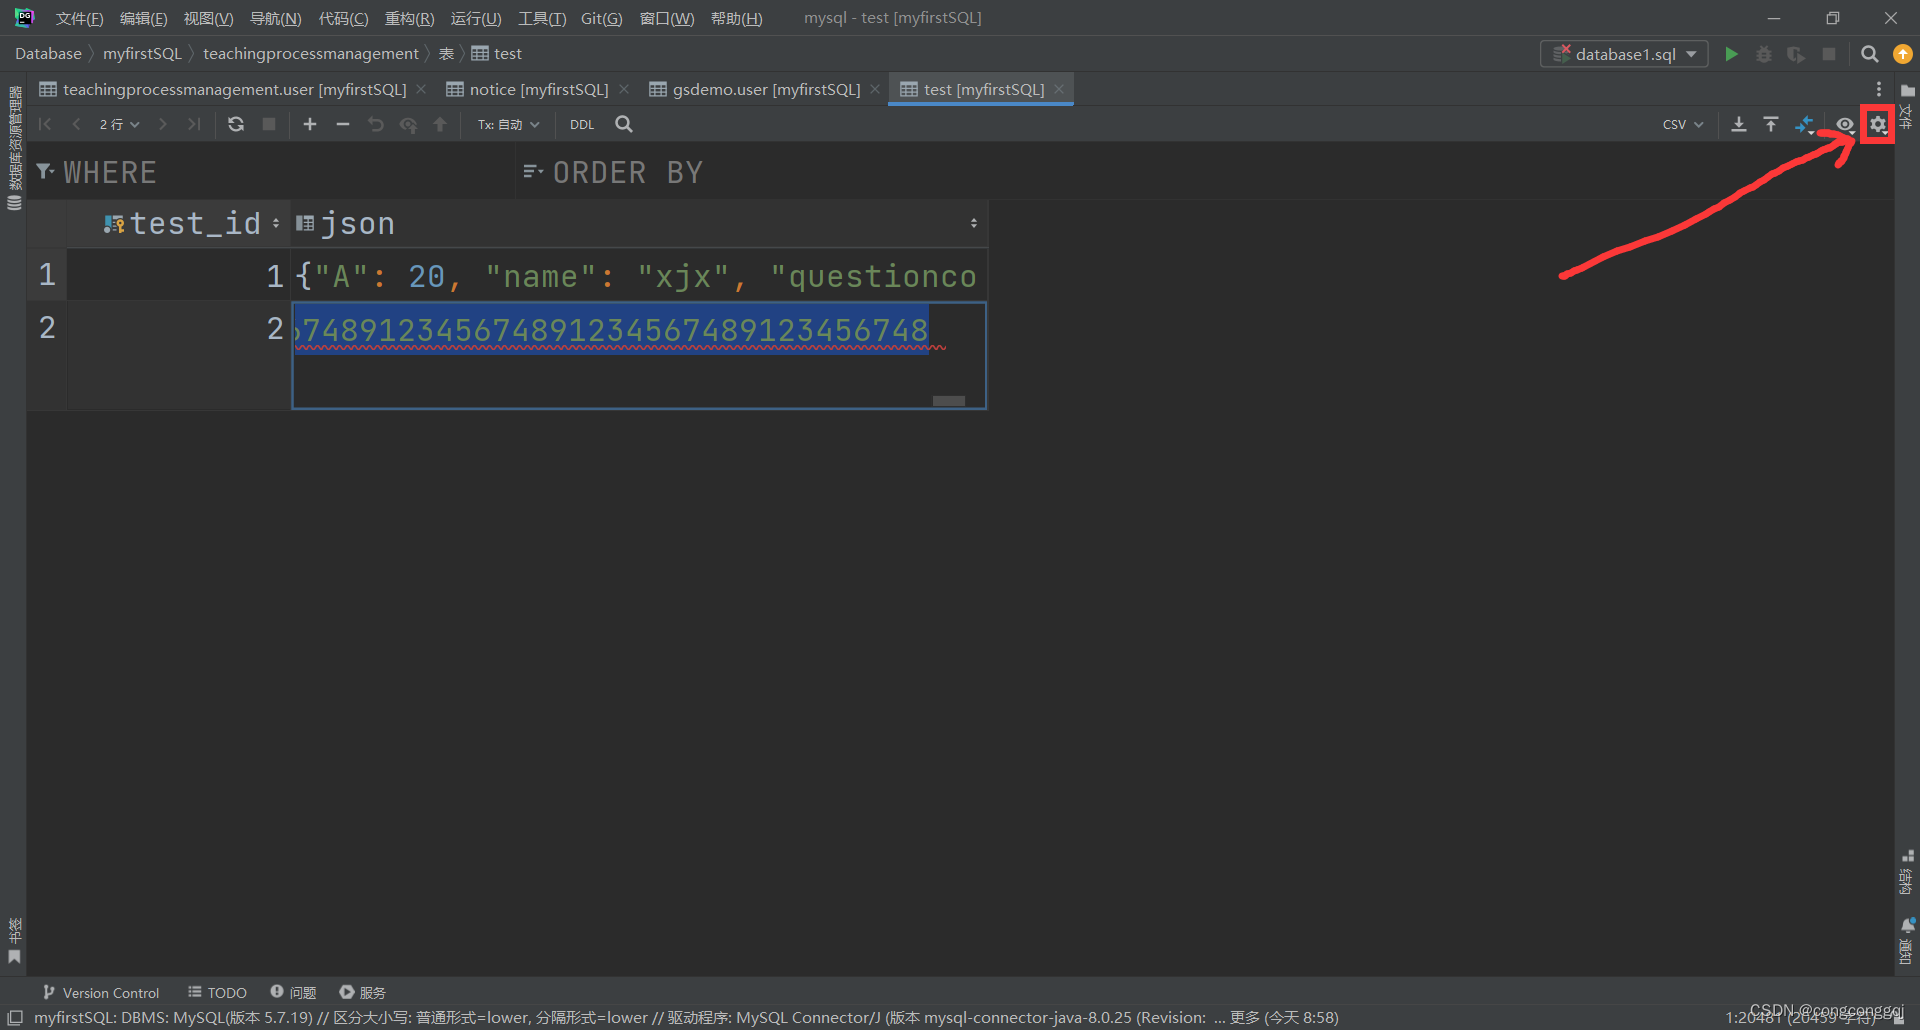Click the Database breadcrumb

coord(48,53)
